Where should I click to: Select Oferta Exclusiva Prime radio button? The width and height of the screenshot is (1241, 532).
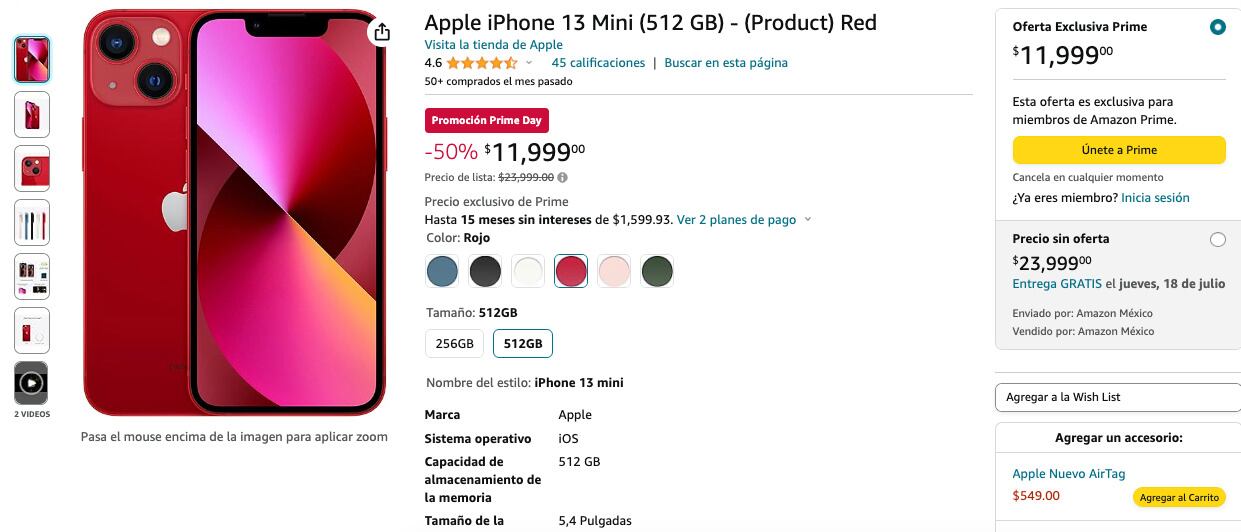tap(1217, 27)
